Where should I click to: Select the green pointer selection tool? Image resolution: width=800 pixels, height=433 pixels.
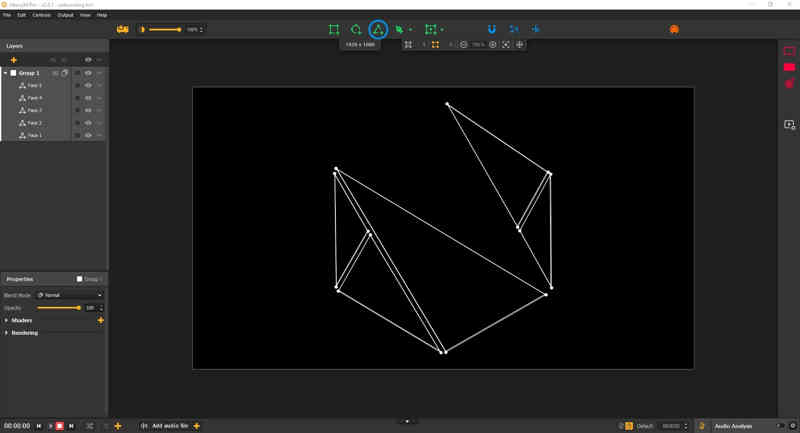pos(399,30)
